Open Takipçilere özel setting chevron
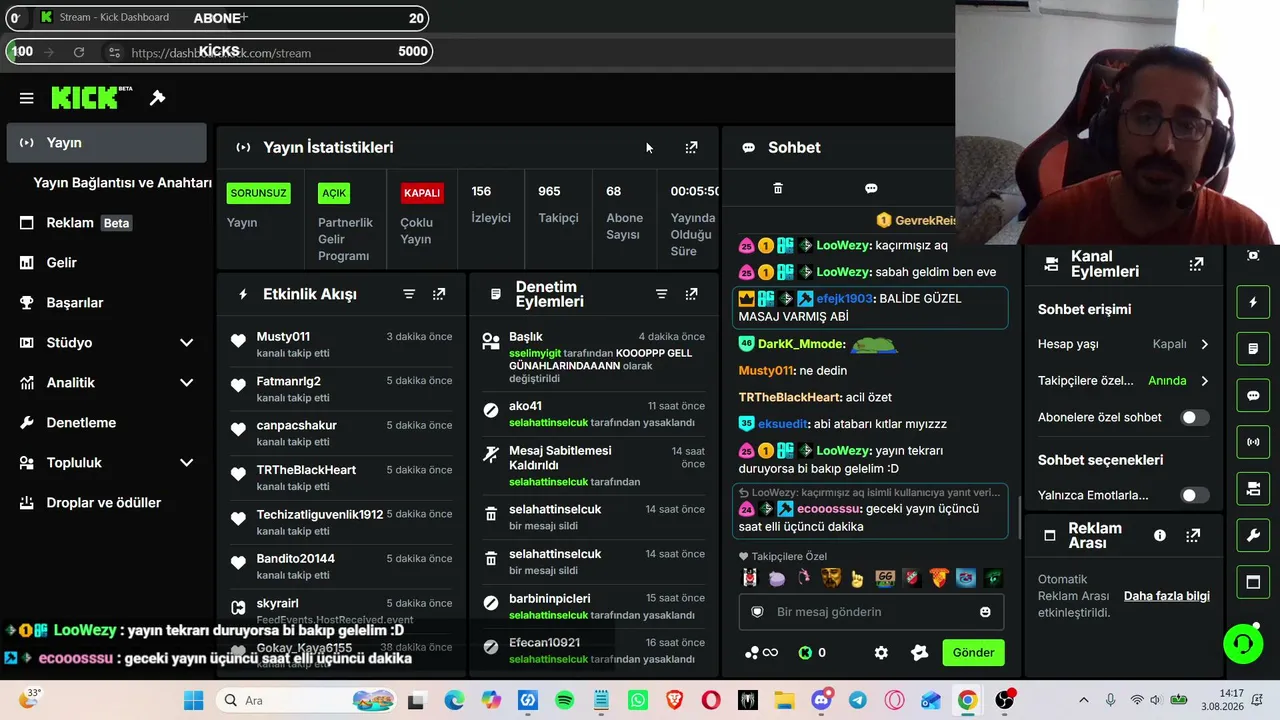1280x720 pixels. coord(1204,381)
